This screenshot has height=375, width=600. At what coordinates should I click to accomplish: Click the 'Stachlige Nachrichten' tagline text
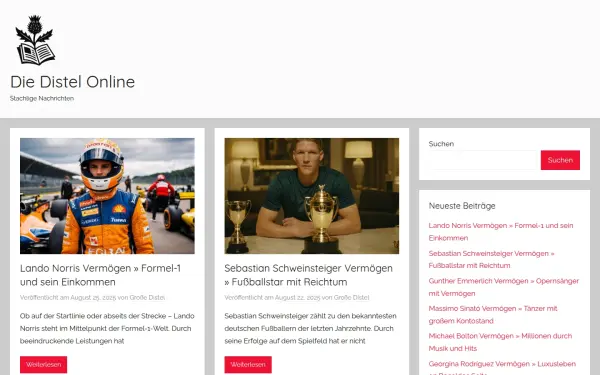tap(42, 98)
